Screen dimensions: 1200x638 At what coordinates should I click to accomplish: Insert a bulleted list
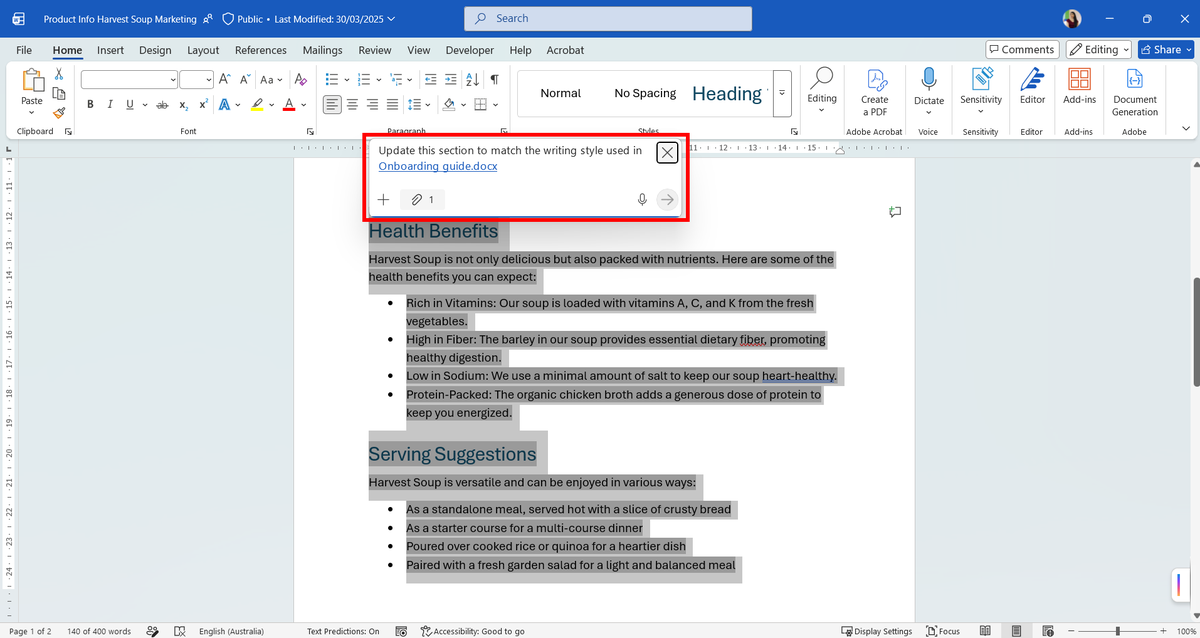[332, 79]
